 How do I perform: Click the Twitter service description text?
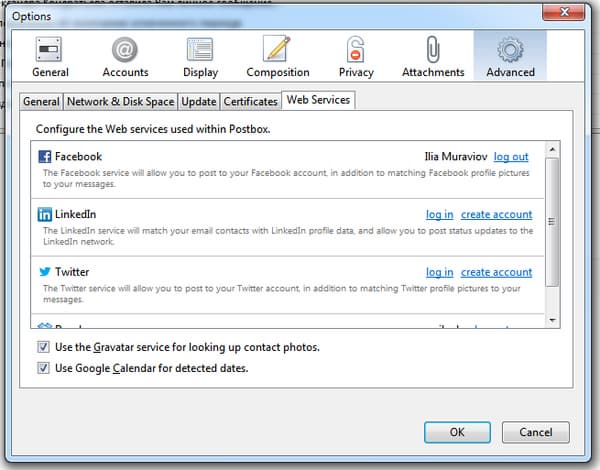281,294
